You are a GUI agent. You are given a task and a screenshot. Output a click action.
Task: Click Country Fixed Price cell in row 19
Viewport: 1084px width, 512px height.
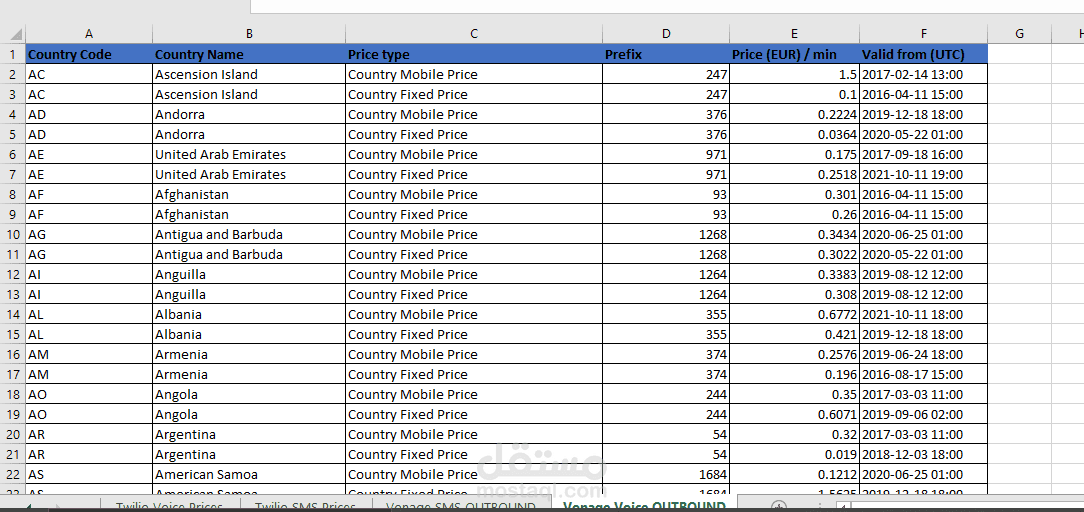click(474, 415)
